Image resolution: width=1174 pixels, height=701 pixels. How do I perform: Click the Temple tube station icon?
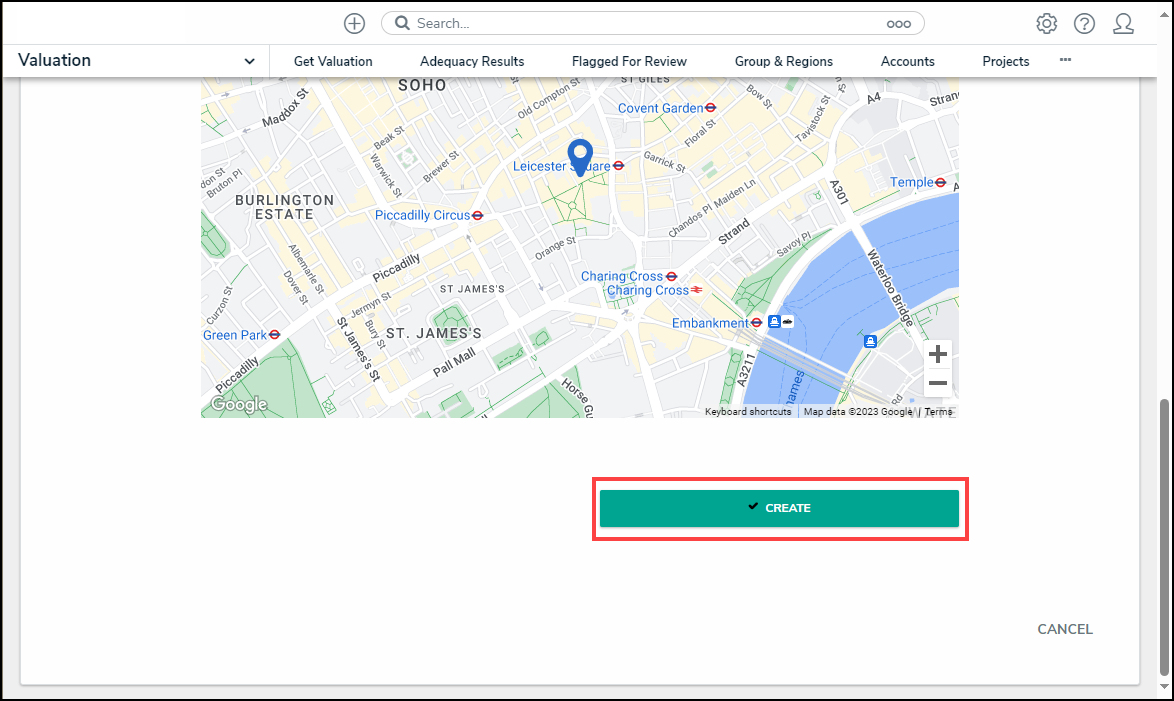click(x=940, y=182)
